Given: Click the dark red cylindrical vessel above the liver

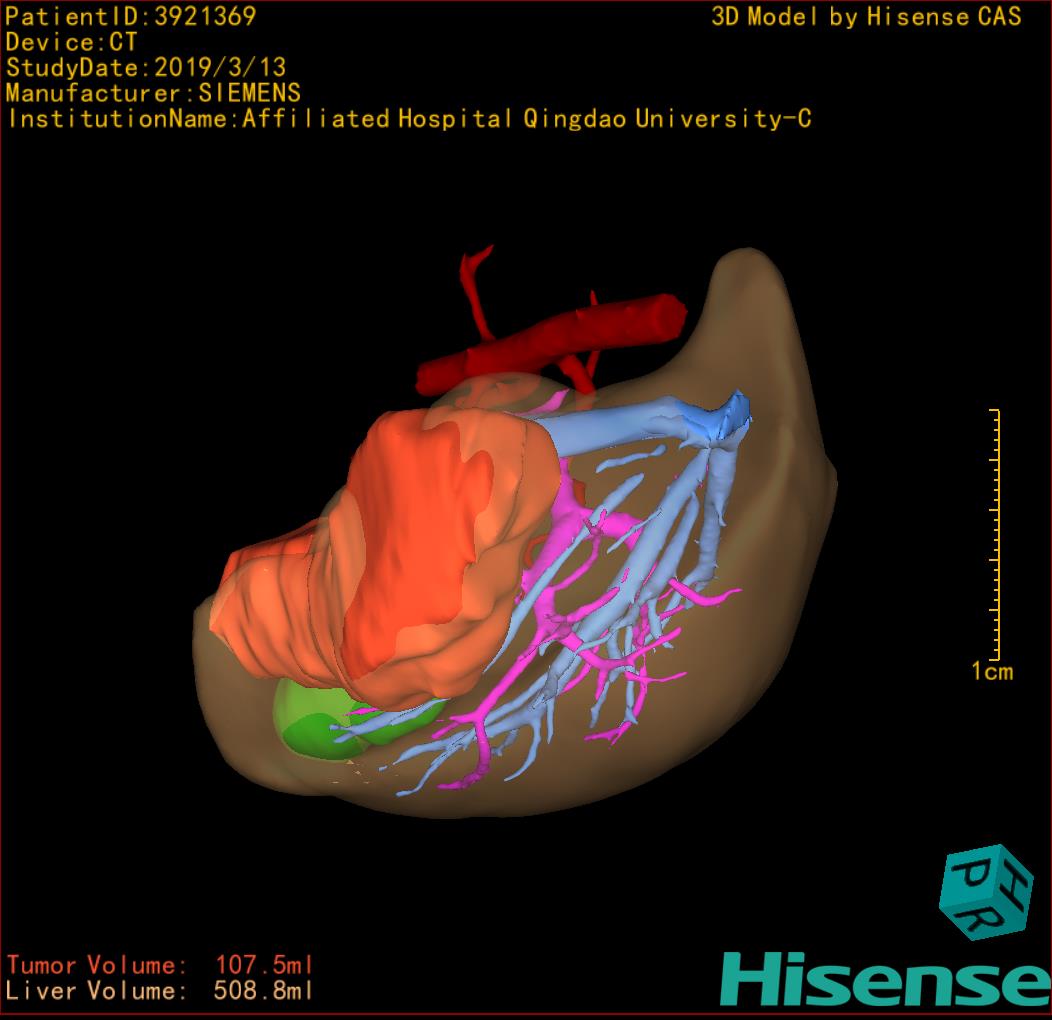Looking at the screenshot, I should click(x=550, y=342).
